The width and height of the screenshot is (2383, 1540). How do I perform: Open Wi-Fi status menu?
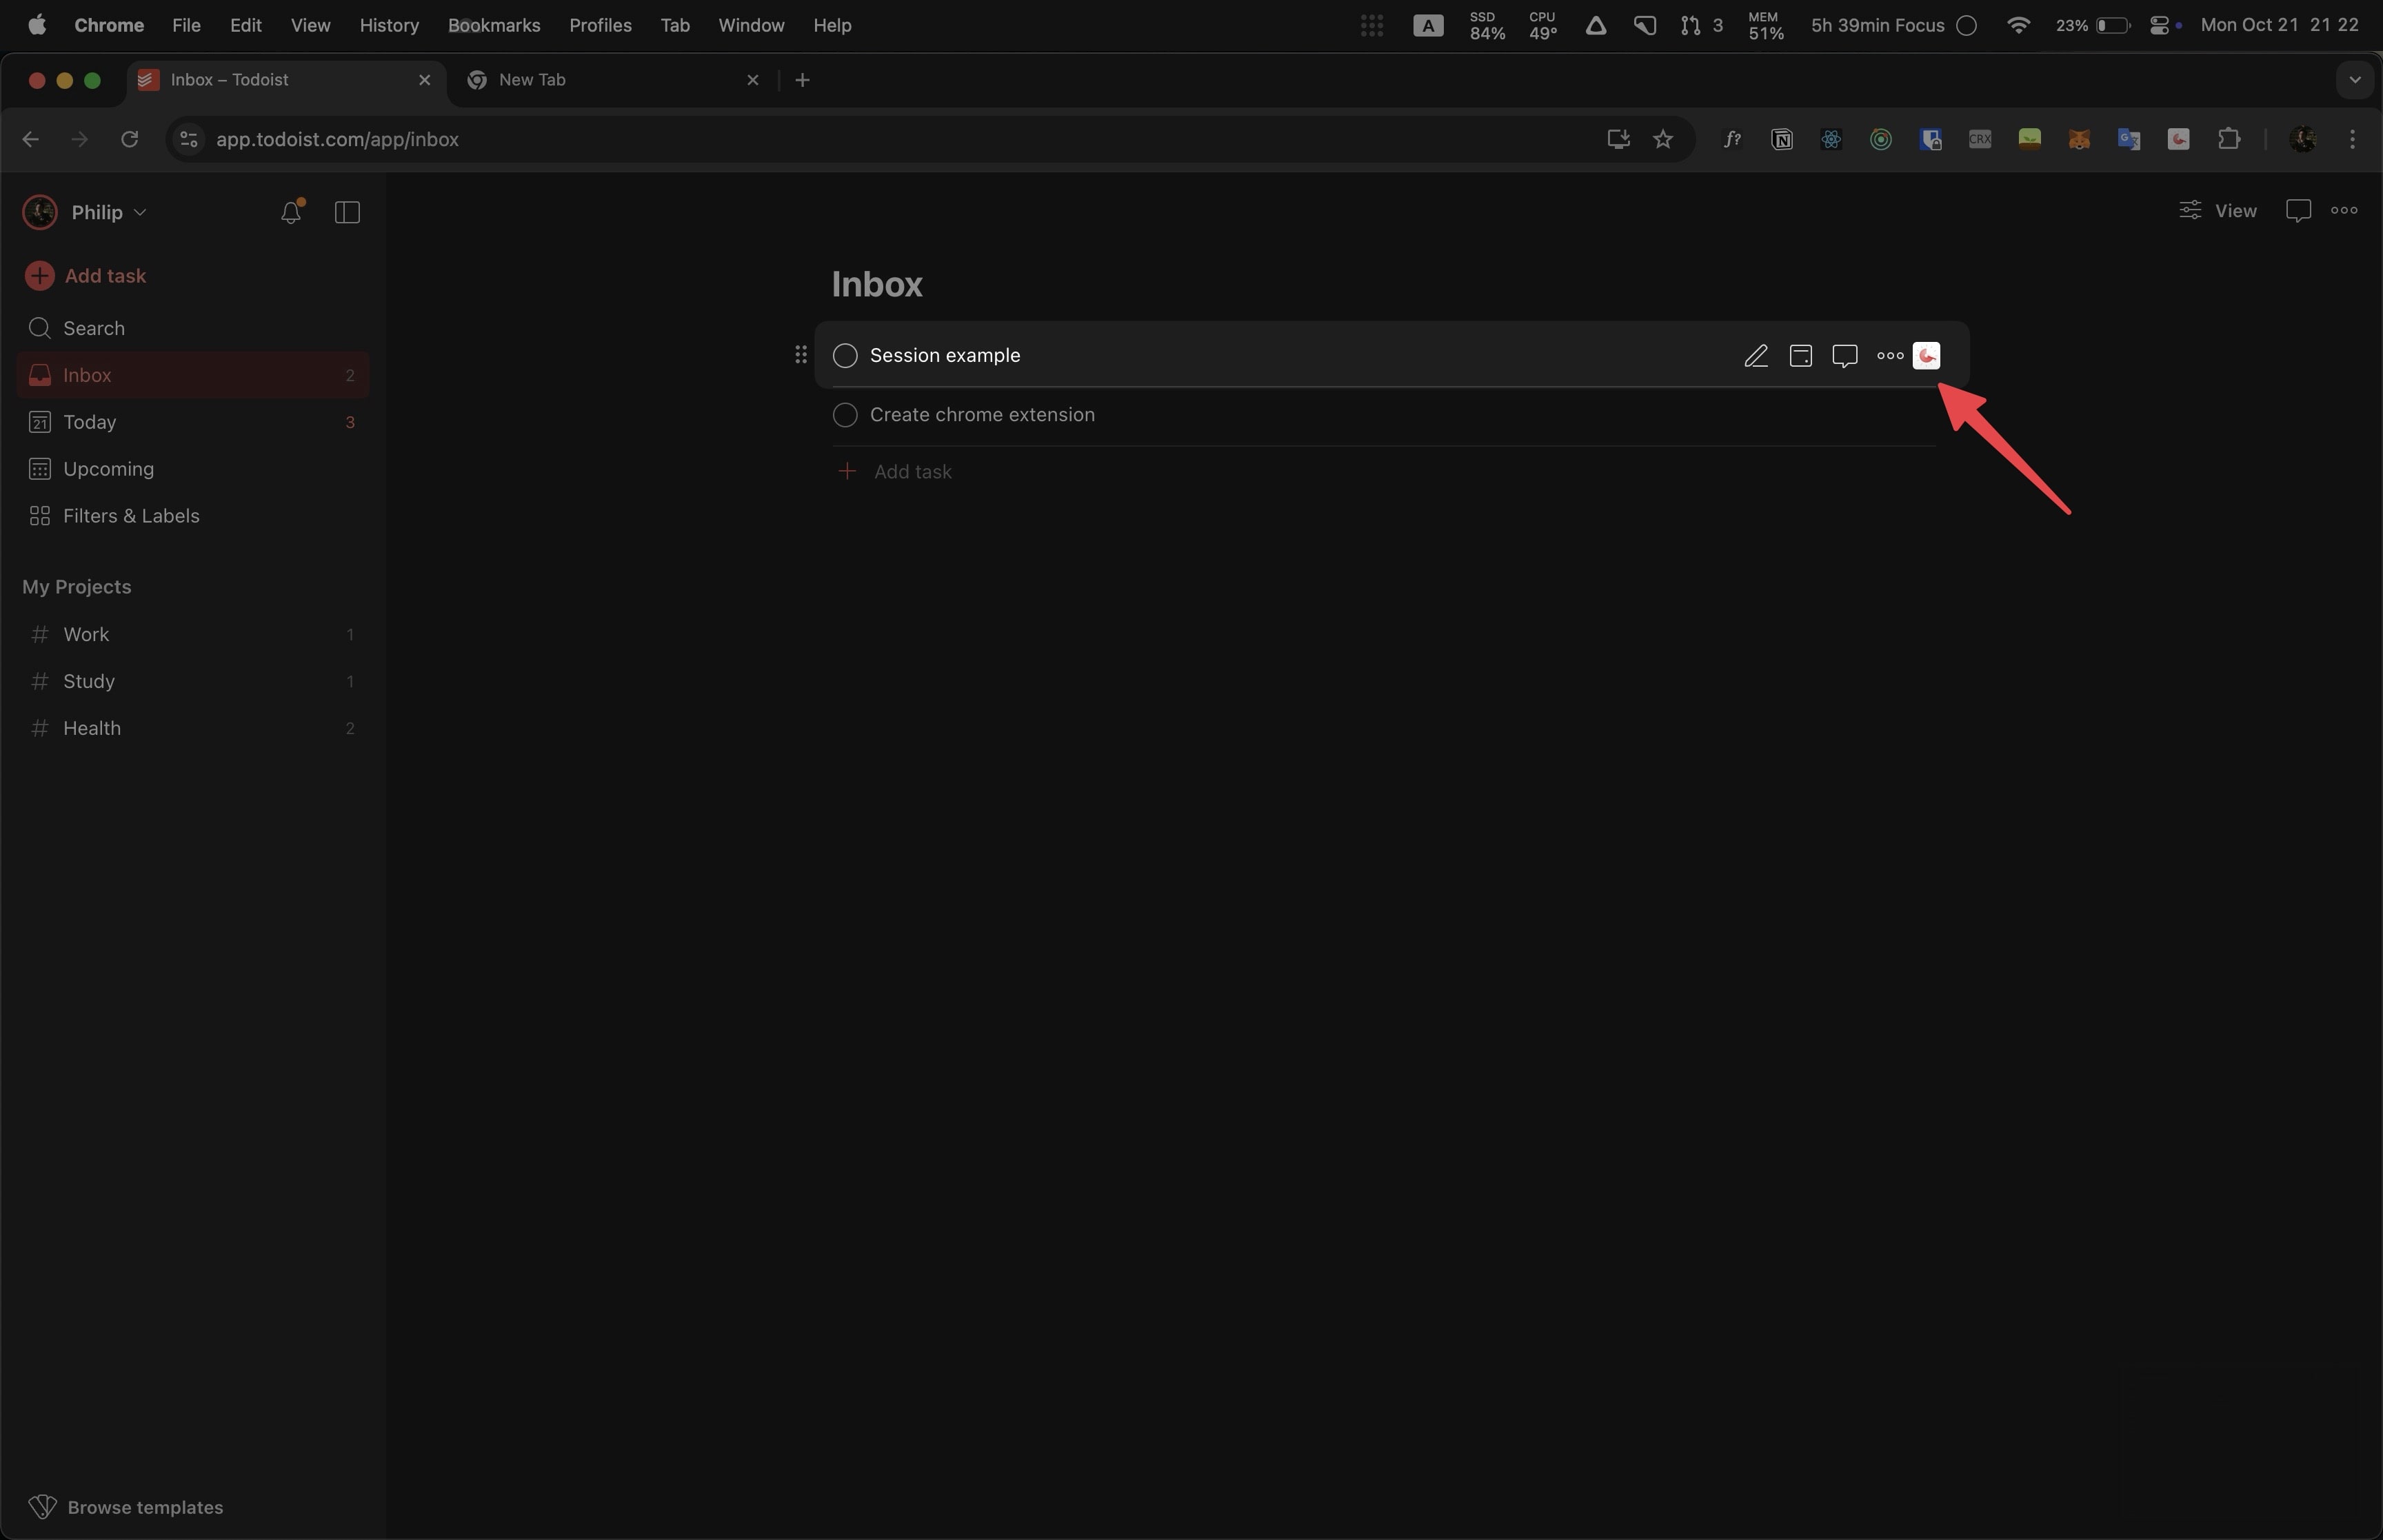click(2018, 25)
